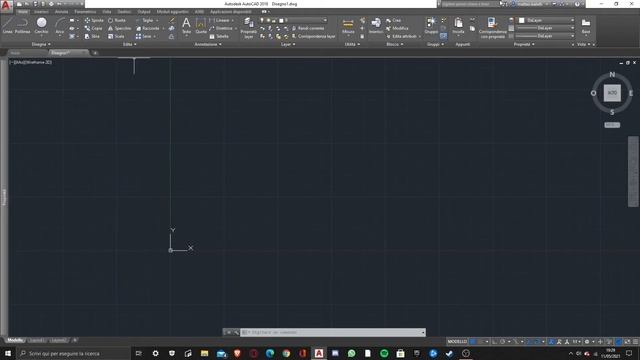This screenshot has height=360, width=640.
Task: Click the Misura measure tool
Action: [x=348, y=26]
